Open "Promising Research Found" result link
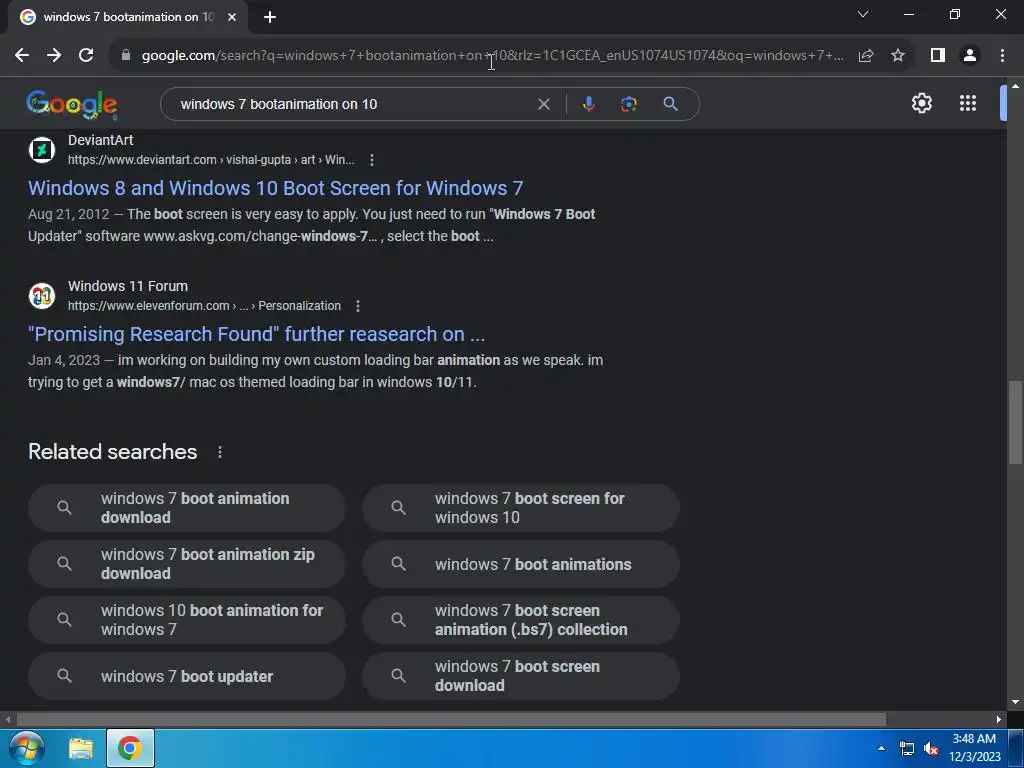Image resolution: width=1024 pixels, height=768 pixels. click(x=256, y=334)
